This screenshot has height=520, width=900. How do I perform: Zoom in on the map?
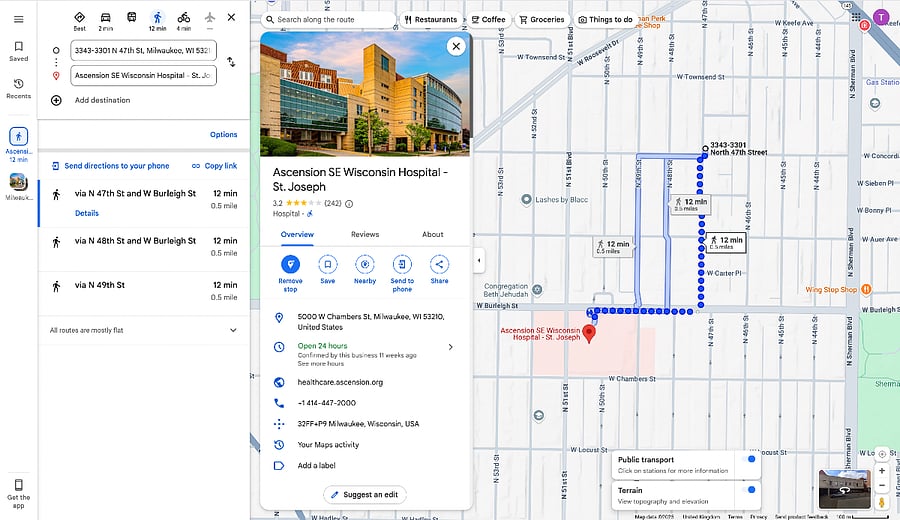(x=882, y=471)
